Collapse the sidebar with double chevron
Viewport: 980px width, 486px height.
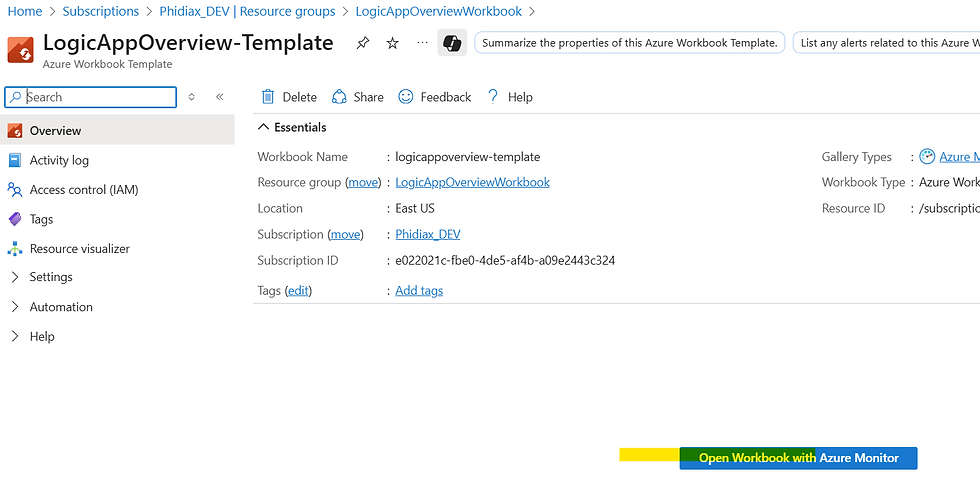219,97
